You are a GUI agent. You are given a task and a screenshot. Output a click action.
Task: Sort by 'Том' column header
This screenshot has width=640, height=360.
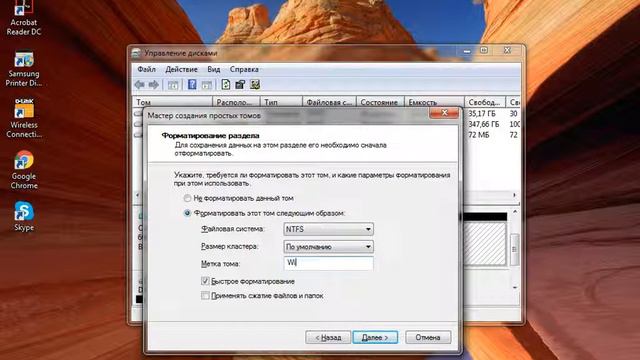point(173,102)
